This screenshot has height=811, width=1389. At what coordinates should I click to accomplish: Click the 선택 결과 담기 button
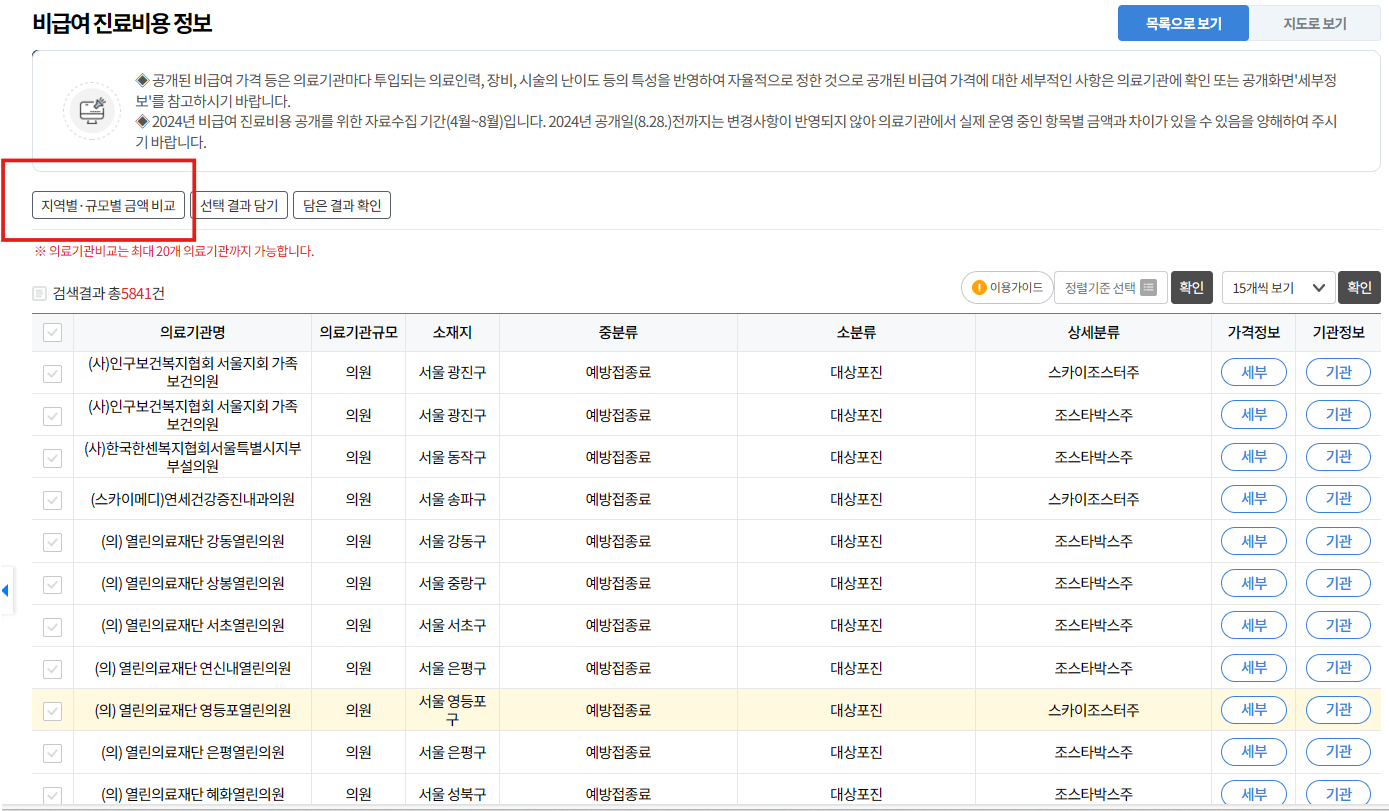coord(238,204)
